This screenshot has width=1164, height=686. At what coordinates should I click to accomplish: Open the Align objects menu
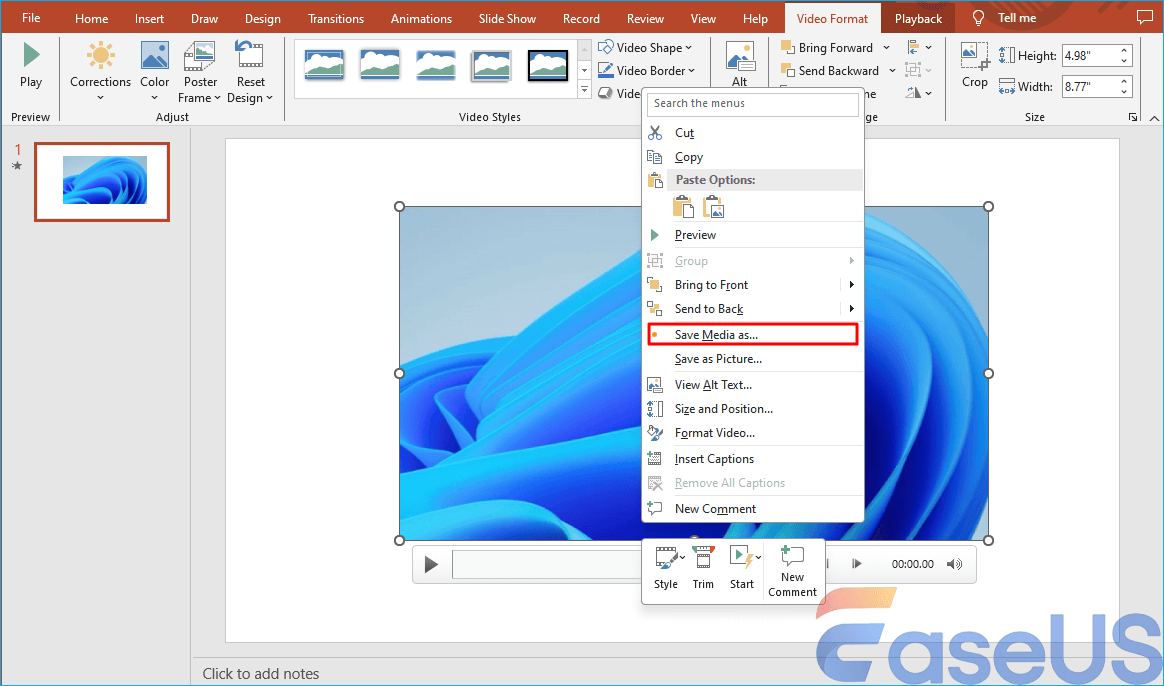tap(919, 48)
